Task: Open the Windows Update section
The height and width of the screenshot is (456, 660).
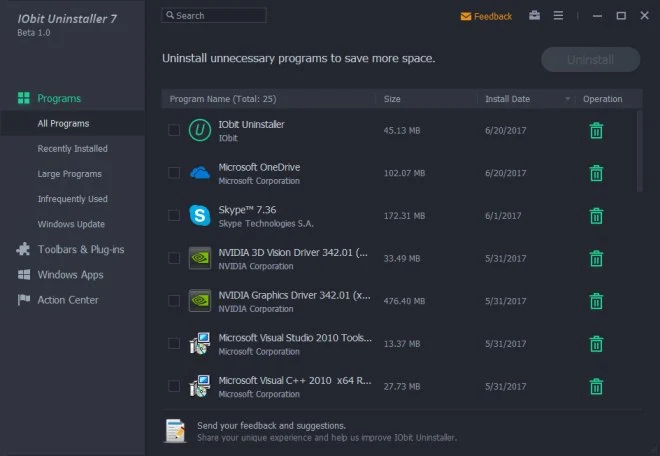Action: [71, 224]
